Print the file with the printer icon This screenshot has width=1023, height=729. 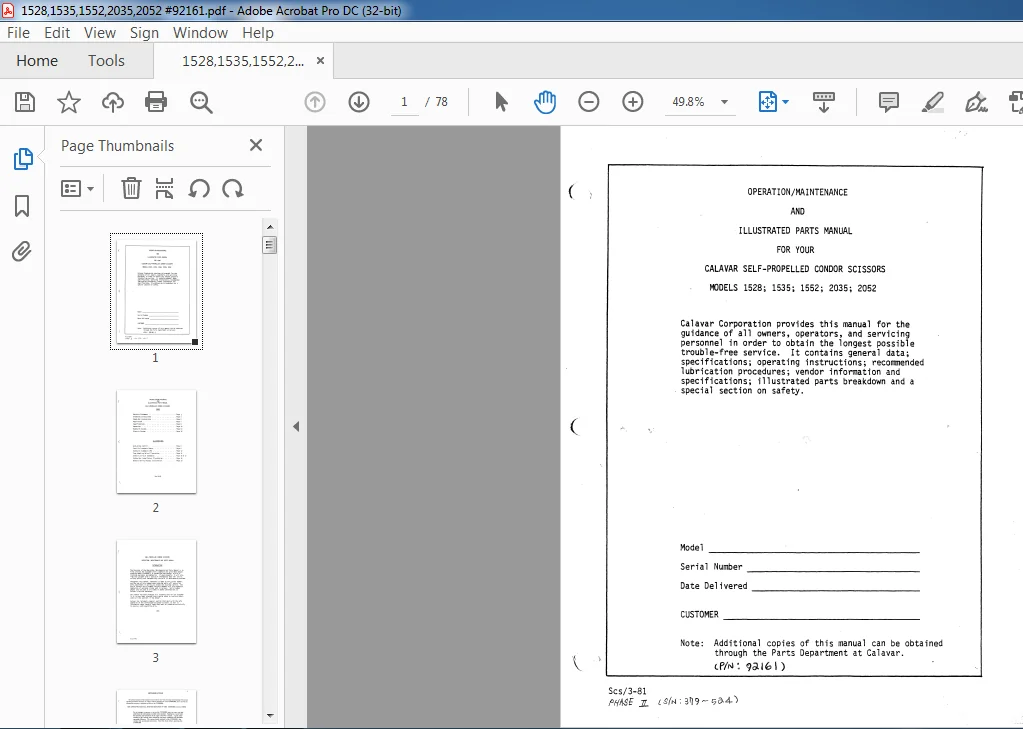[x=156, y=102]
